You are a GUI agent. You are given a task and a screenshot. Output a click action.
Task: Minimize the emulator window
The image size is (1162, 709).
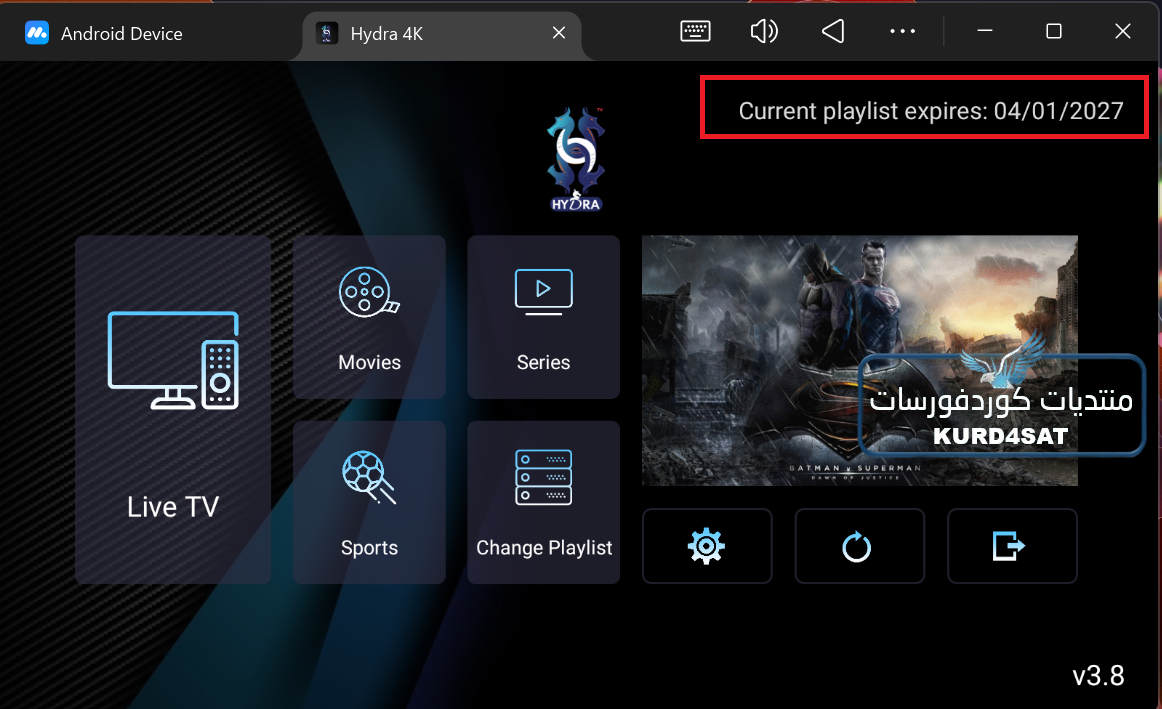985,31
